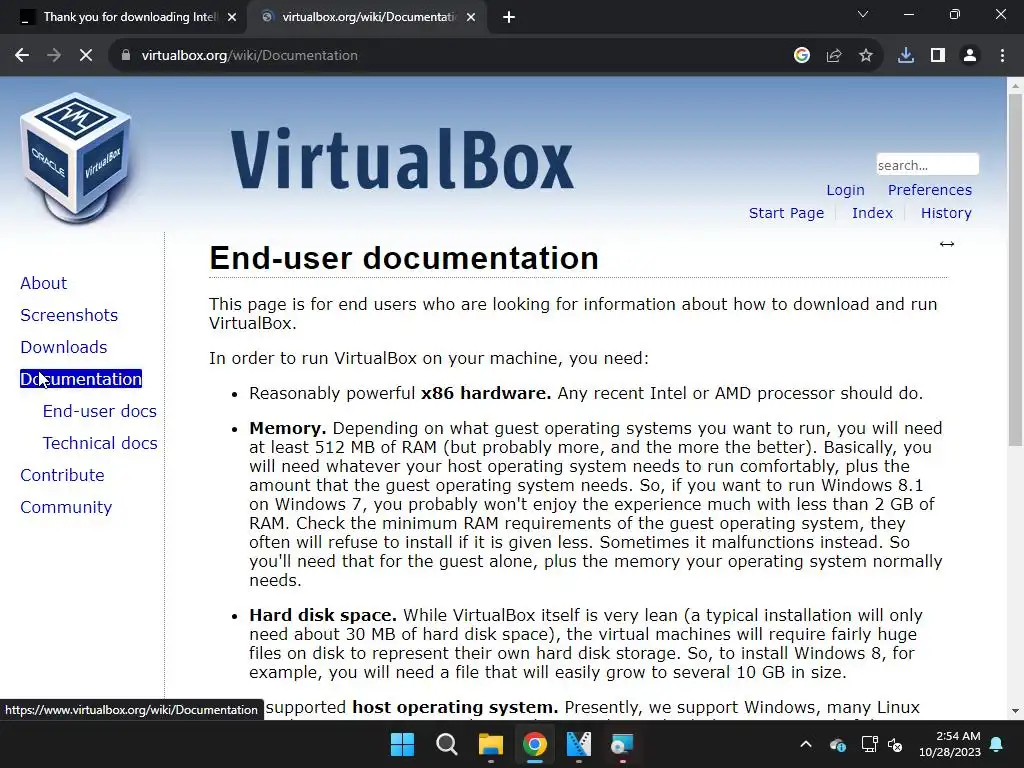The image size is (1024, 768).
Task: Open End-user docs sub-link
Action: click(99, 411)
